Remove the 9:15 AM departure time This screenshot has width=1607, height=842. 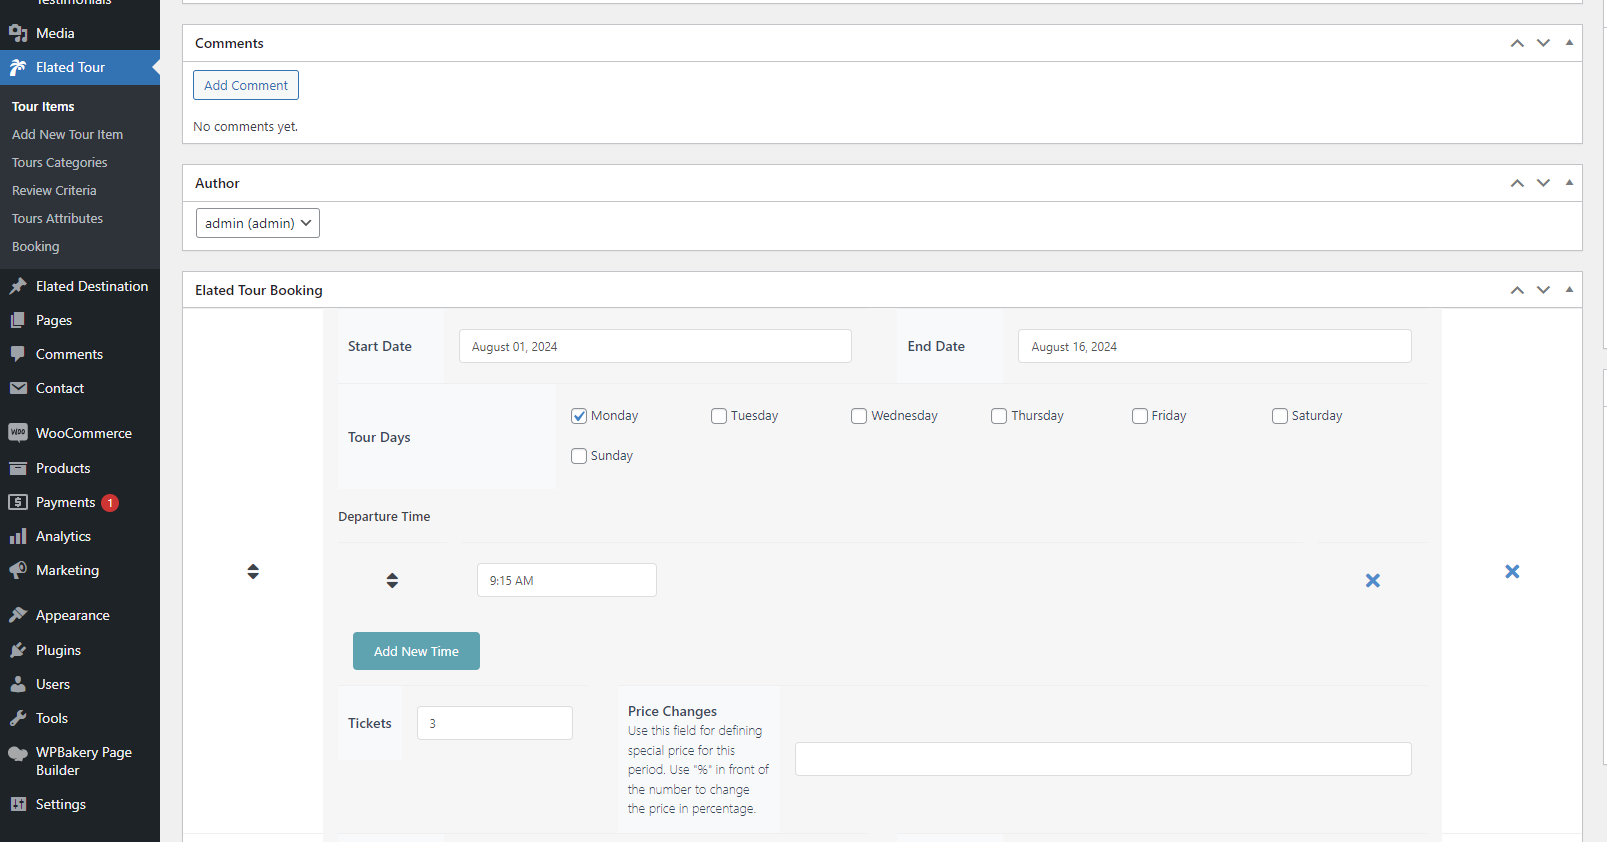[1373, 580]
